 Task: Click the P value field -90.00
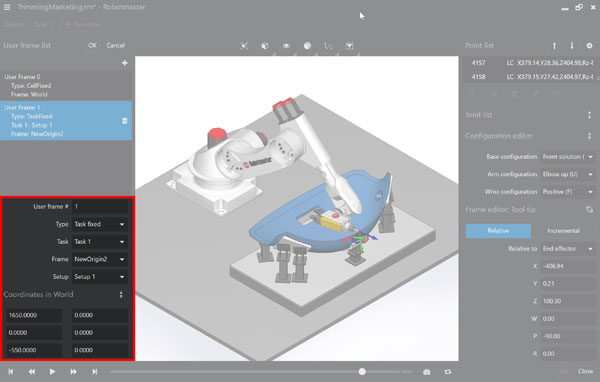coord(567,336)
